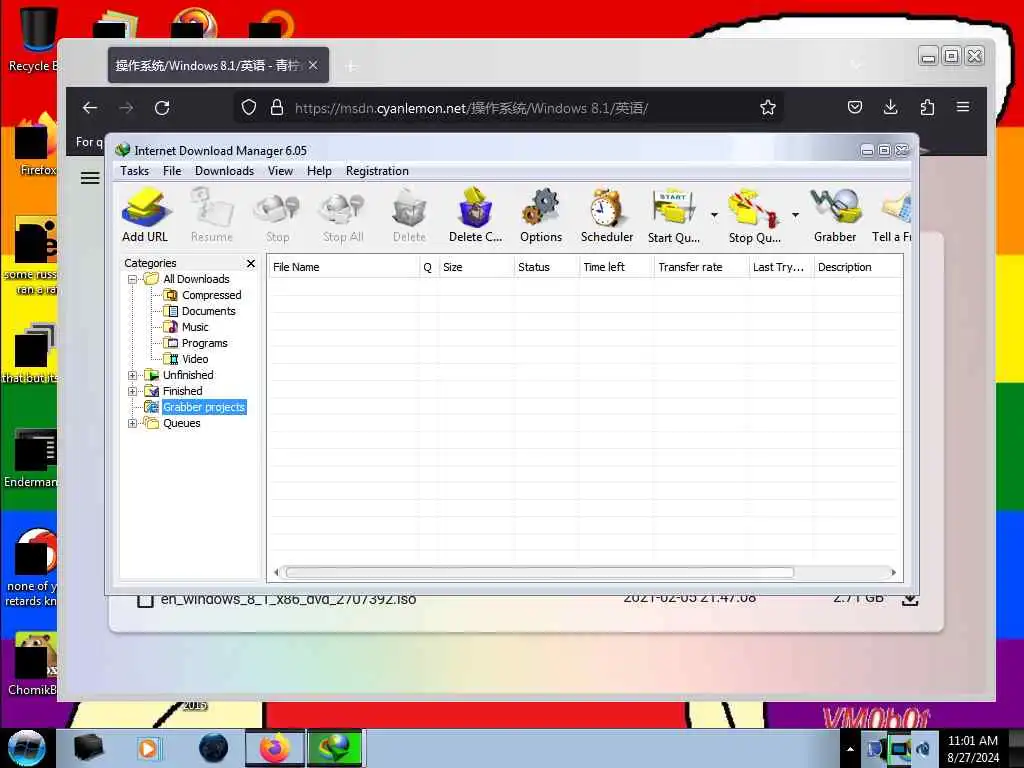Viewport: 1024px width, 768px height.
Task: Open the webpage sidebar hamburger menu
Action: coord(90,178)
